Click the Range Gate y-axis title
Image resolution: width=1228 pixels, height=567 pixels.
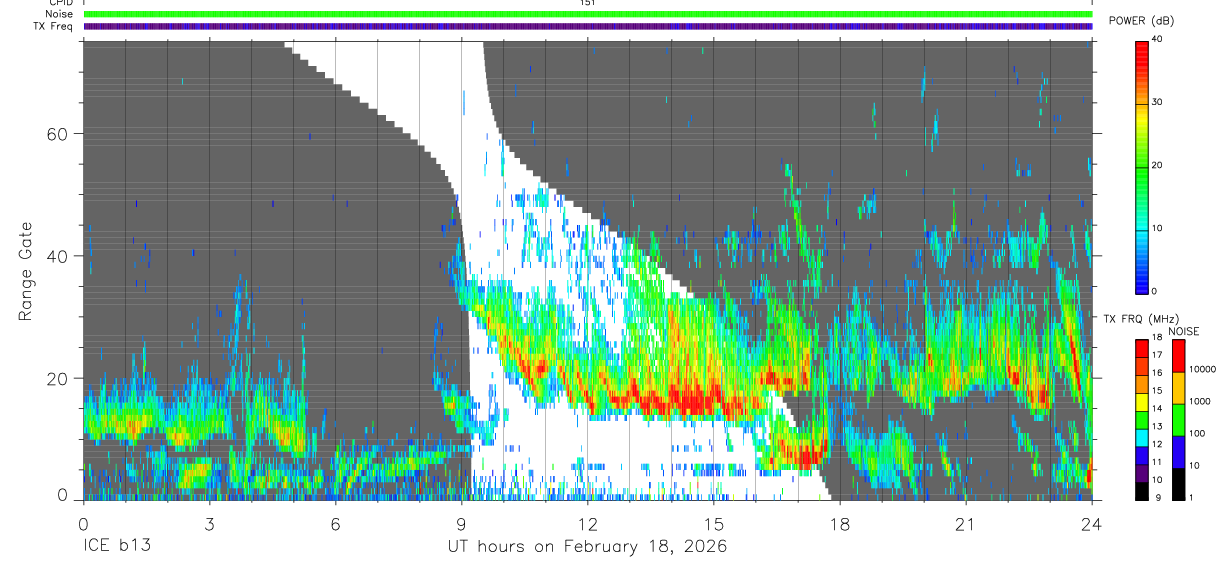pyautogui.click(x=27, y=271)
